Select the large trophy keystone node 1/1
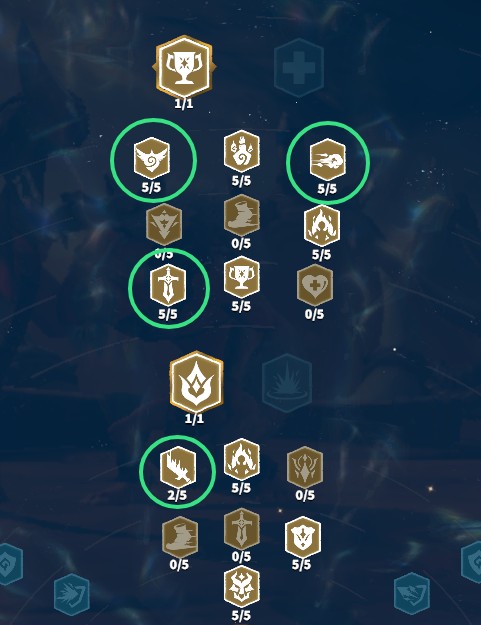 pyautogui.click(x=184, y=67)
